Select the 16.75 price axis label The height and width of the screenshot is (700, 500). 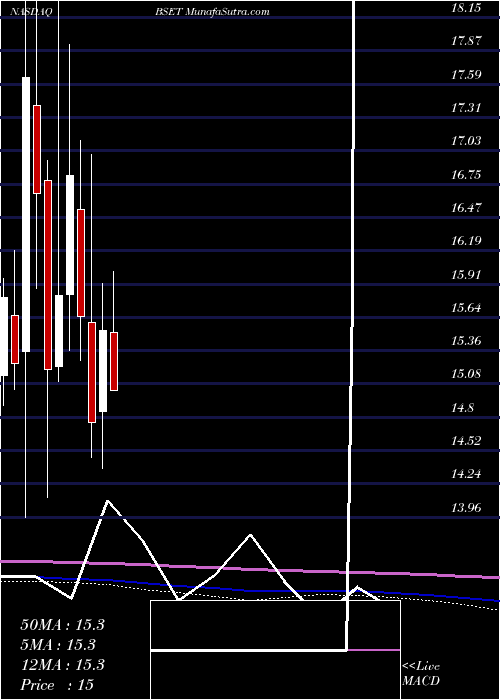pos(466,175)
